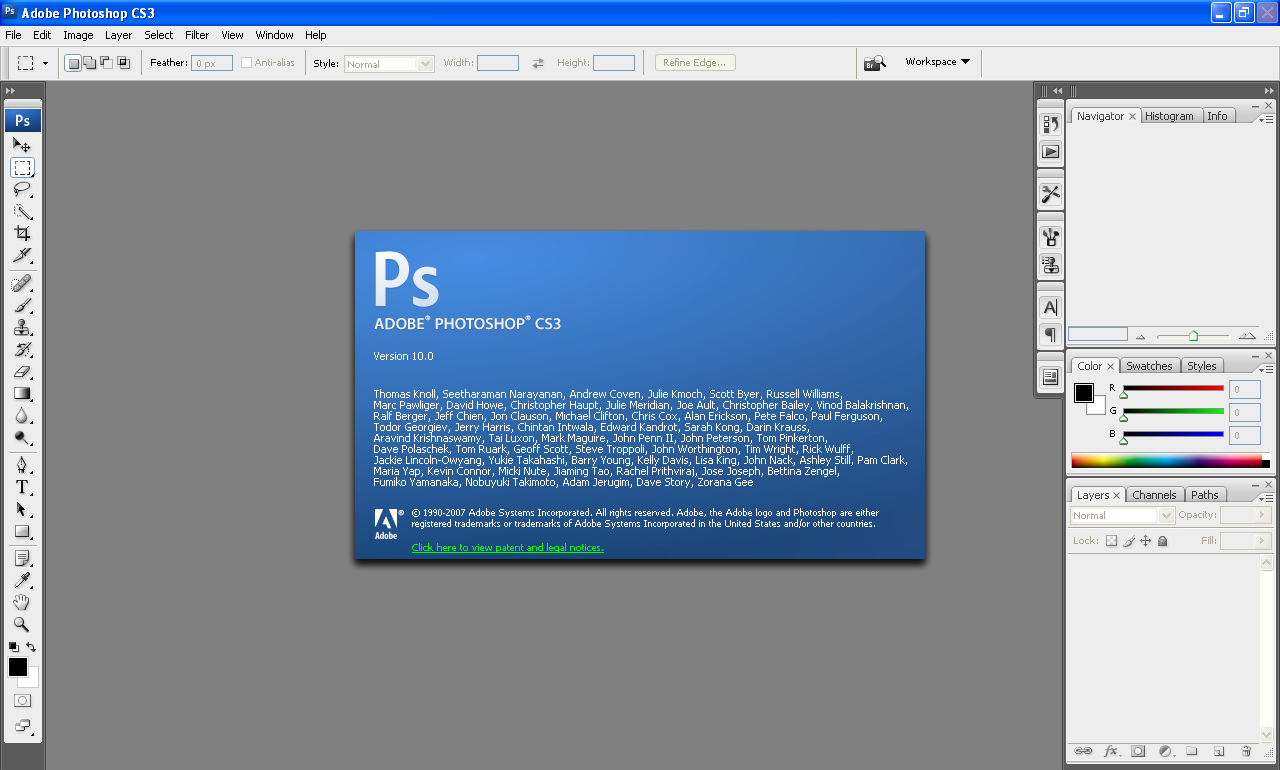Select the Dodge tool
The height and width of the screenshot is (770, 1280).
[22, 438]
